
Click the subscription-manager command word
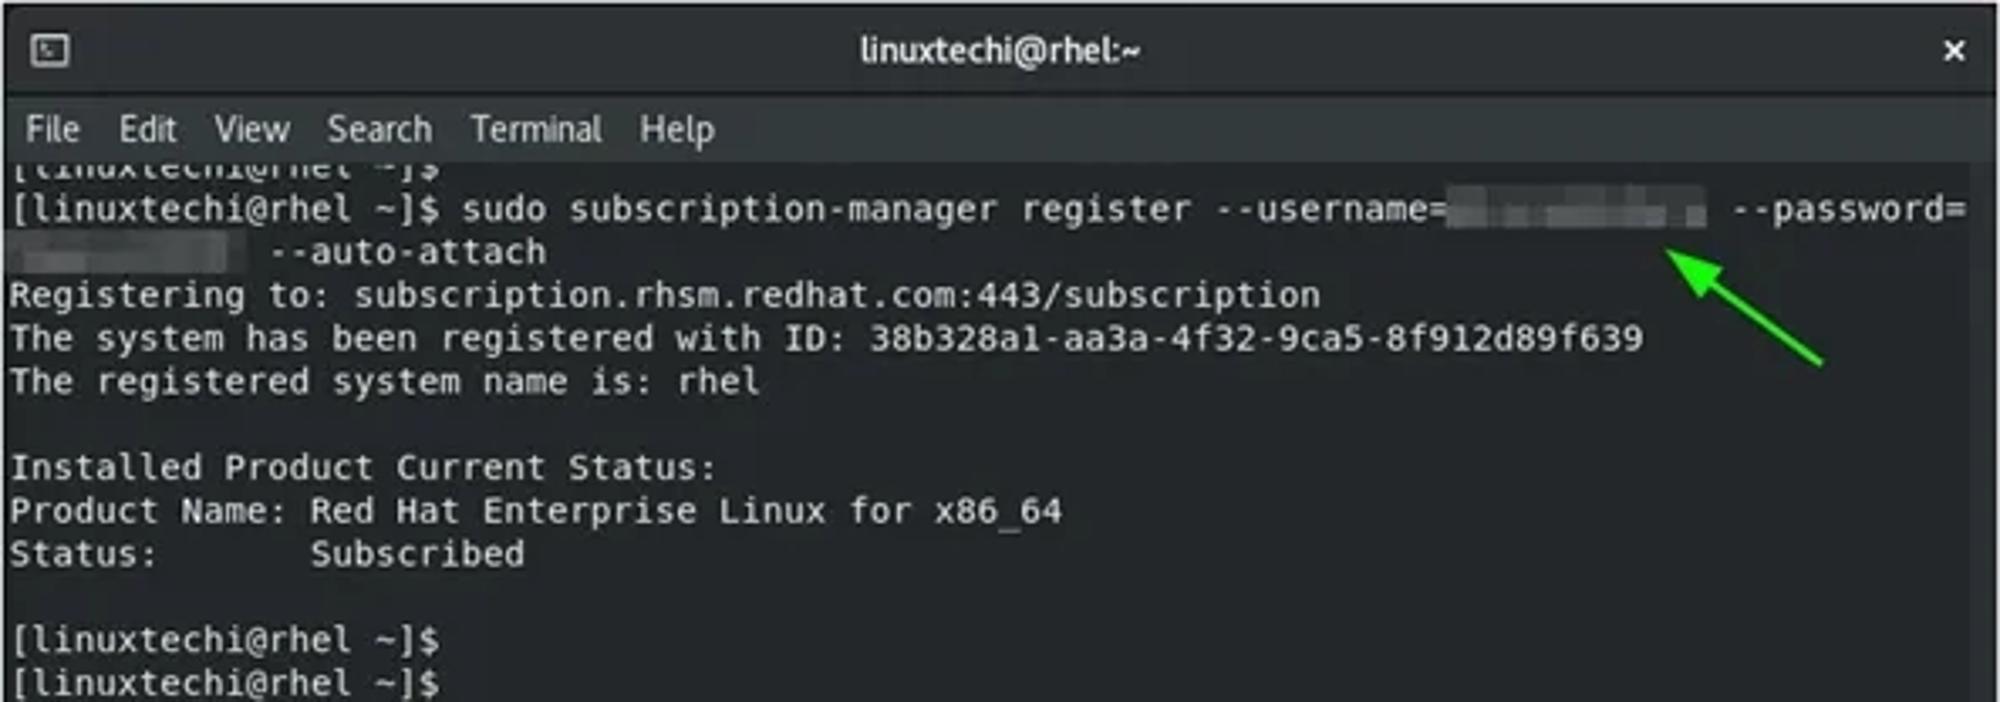tap(783, 210)
